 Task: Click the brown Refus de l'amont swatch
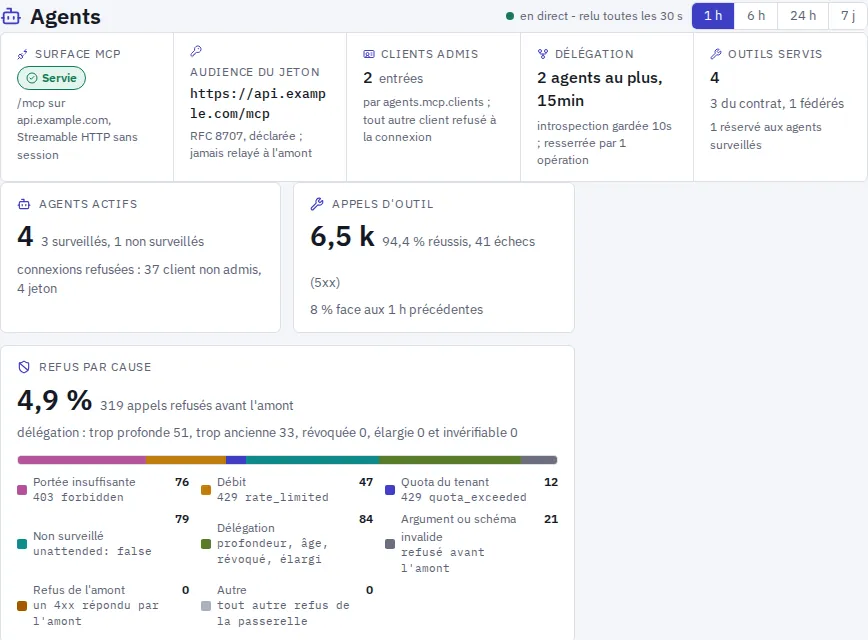click(x=22, y=606)
